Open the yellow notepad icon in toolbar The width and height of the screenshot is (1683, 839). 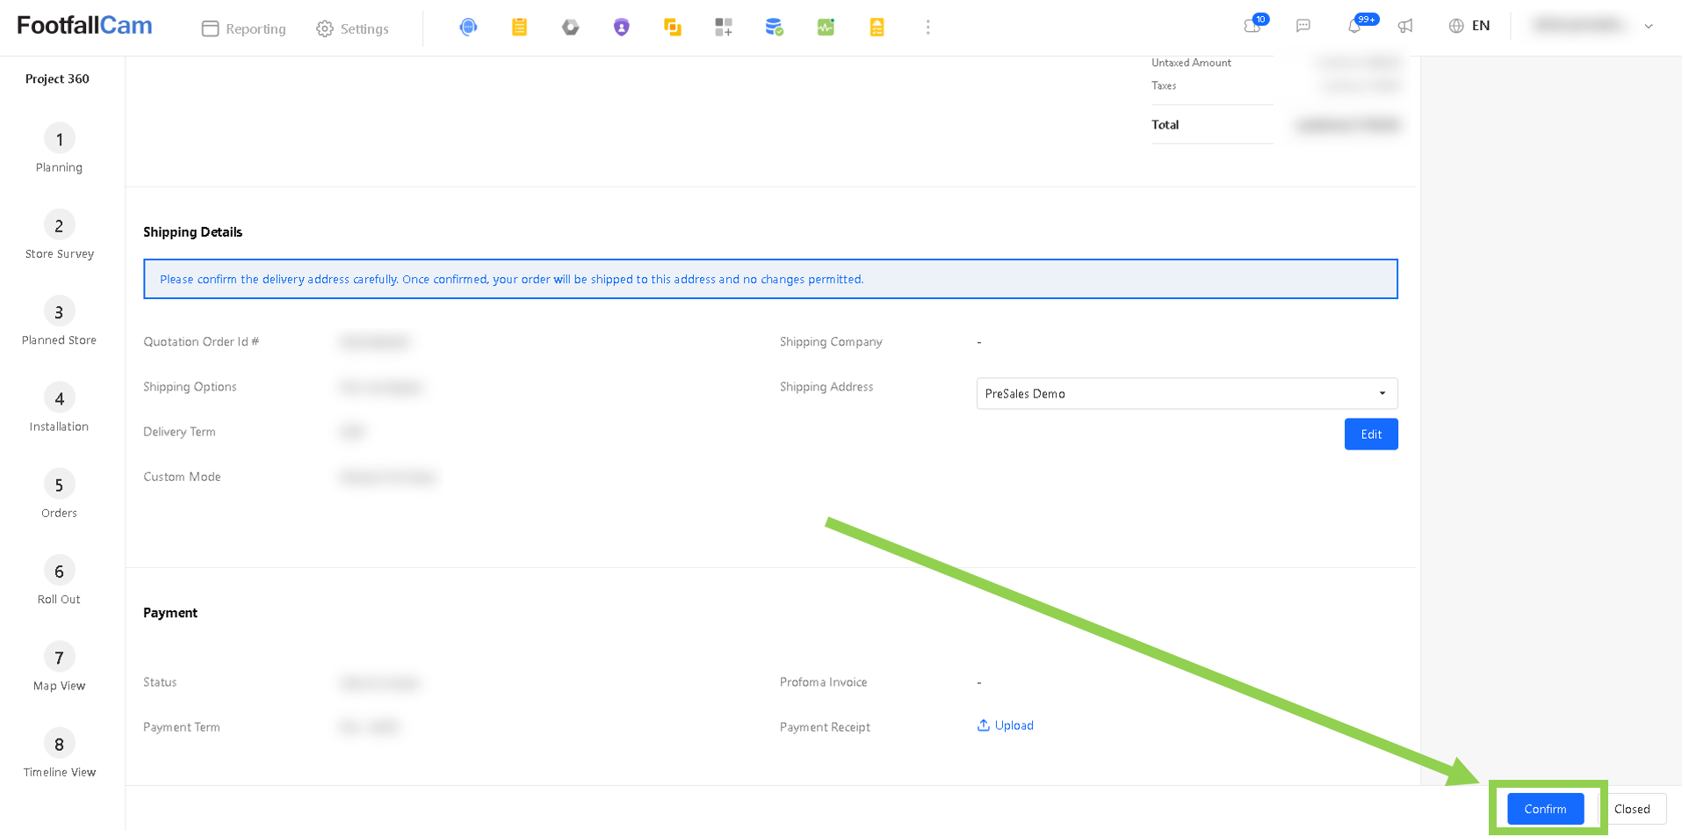tap(519, 27)
